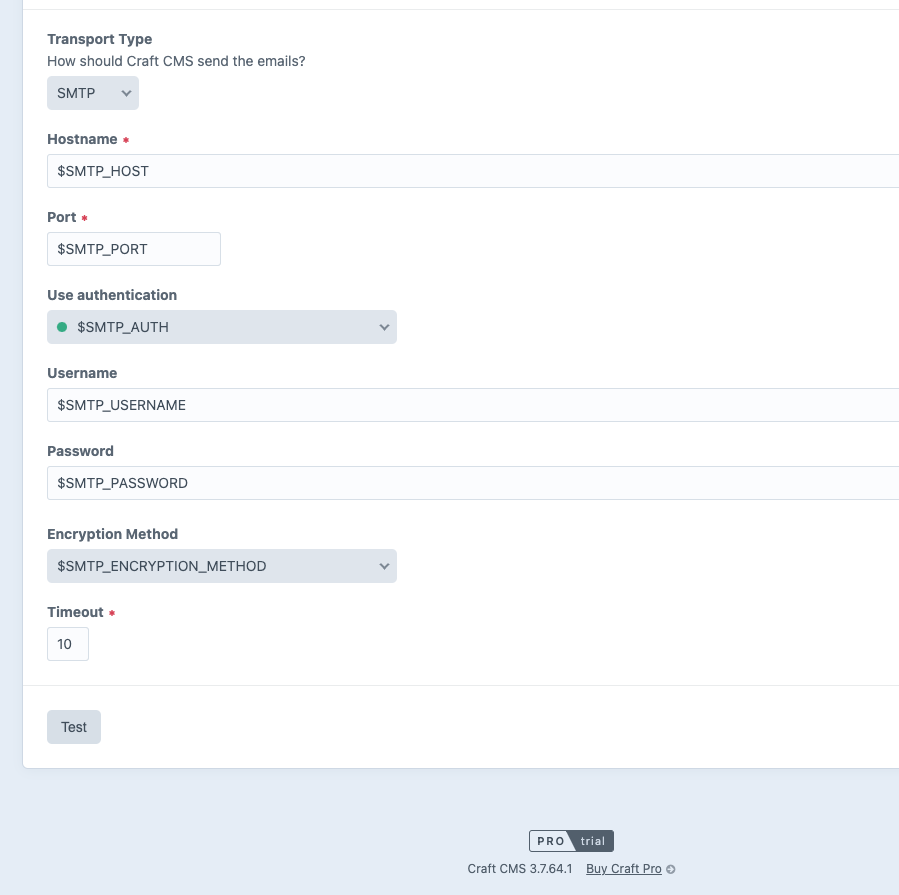Image resolution: width=899 pixels, height=895 pixels.
Task: Follow the Buy Craft Pro link
Action: pos(623,869)
